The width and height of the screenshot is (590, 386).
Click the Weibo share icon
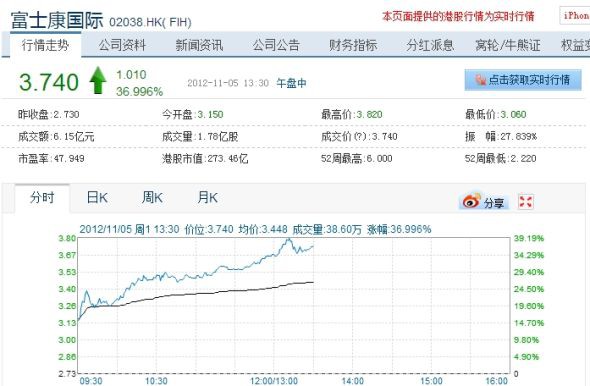tap(472, 201)
